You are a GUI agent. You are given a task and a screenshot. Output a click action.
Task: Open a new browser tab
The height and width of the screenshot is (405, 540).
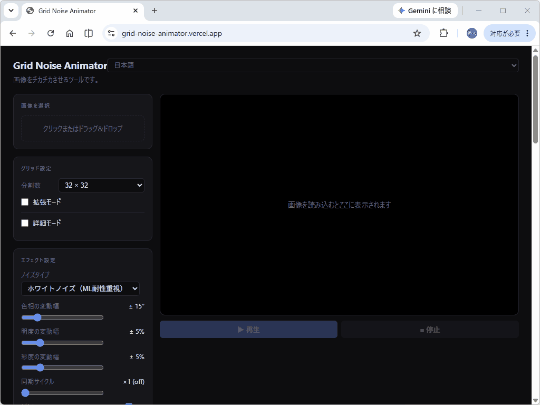(x=154, y=11)
